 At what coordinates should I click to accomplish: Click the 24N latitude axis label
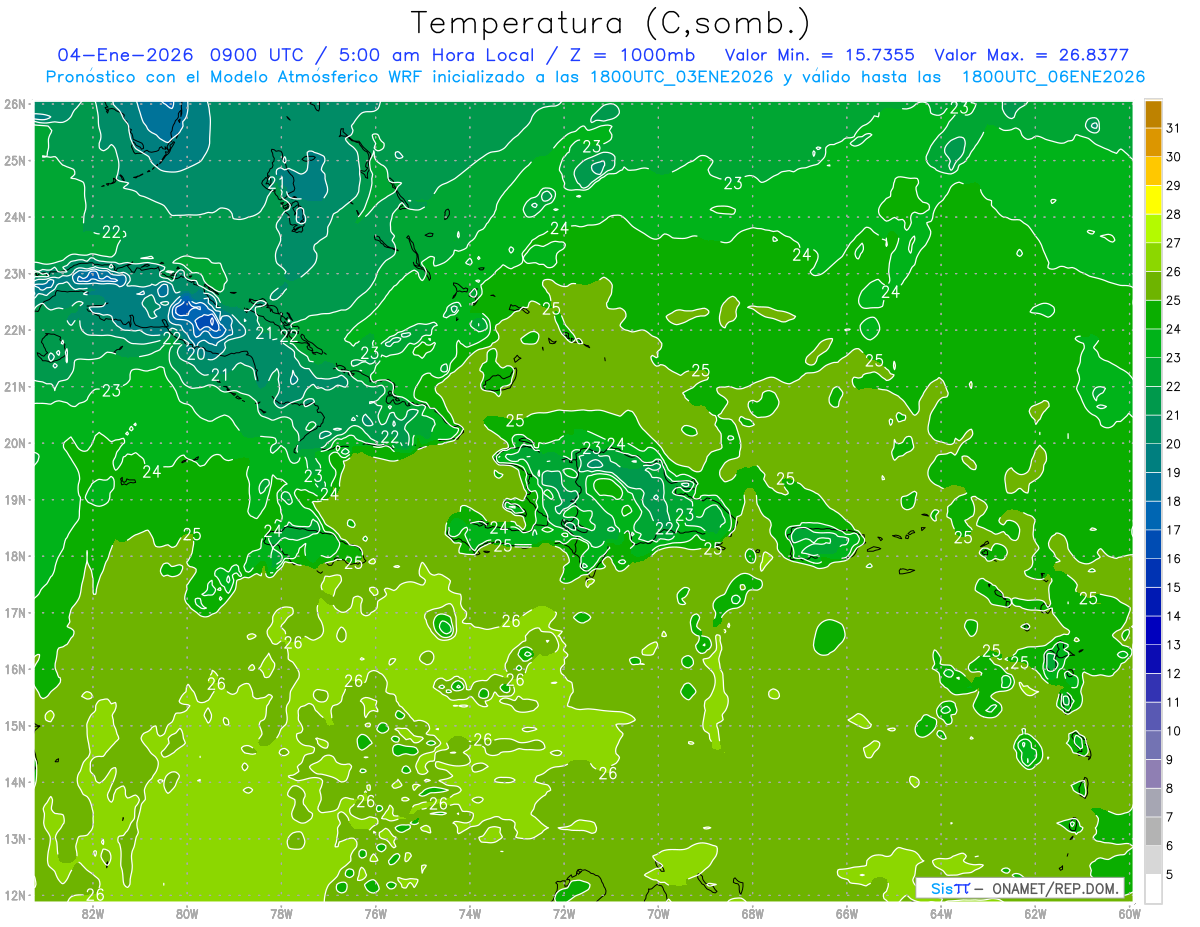pos(15,217)
